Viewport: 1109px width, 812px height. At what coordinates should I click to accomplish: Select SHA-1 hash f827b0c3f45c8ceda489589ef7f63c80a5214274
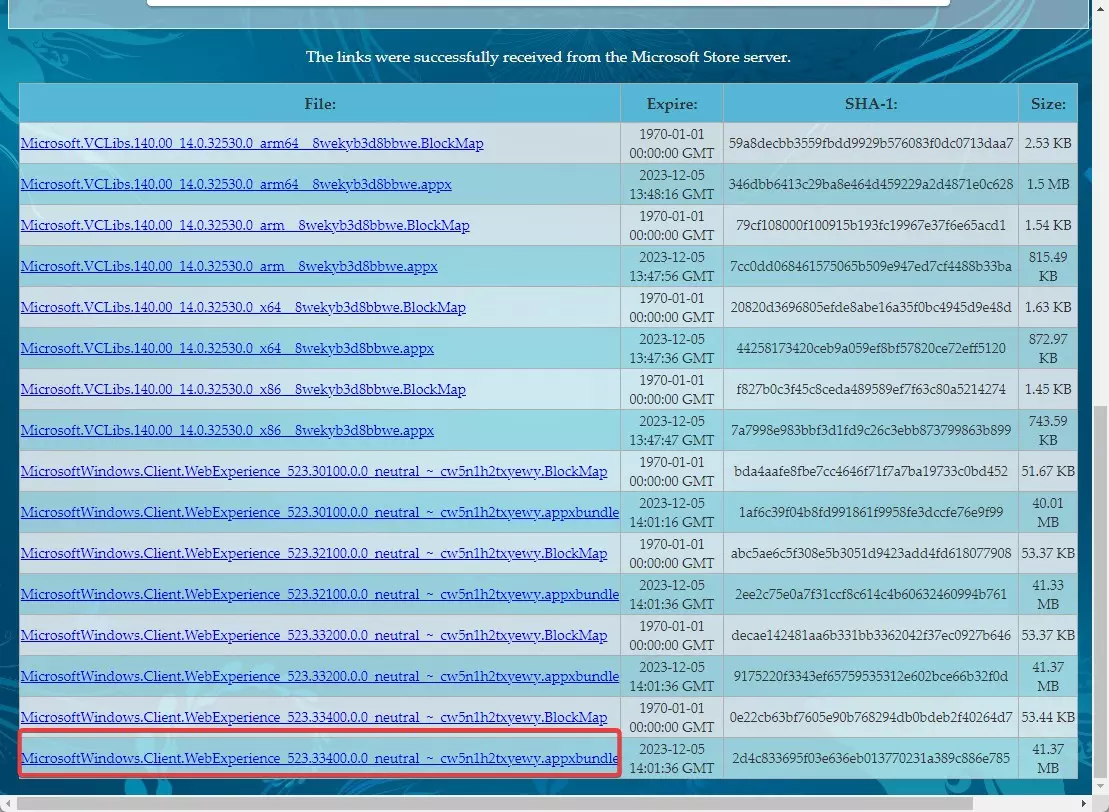[871, 389]
